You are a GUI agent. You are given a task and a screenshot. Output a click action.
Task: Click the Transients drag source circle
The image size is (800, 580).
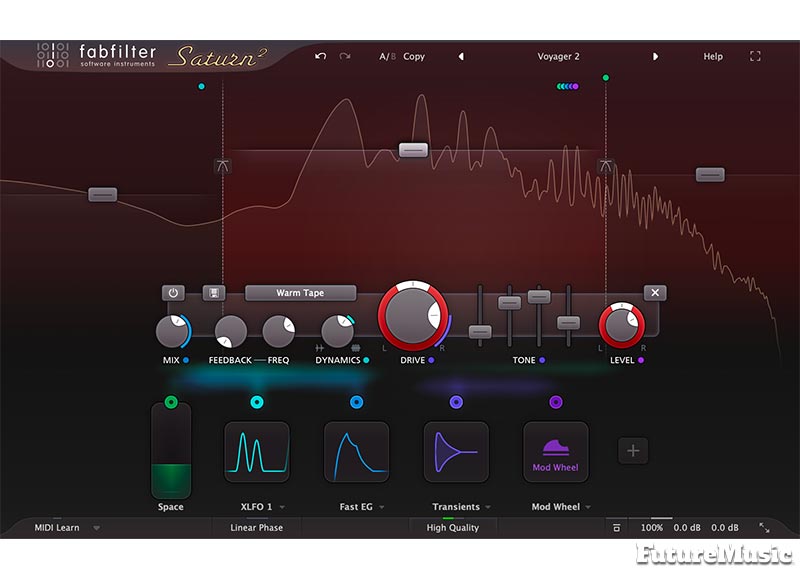[456, 402]
